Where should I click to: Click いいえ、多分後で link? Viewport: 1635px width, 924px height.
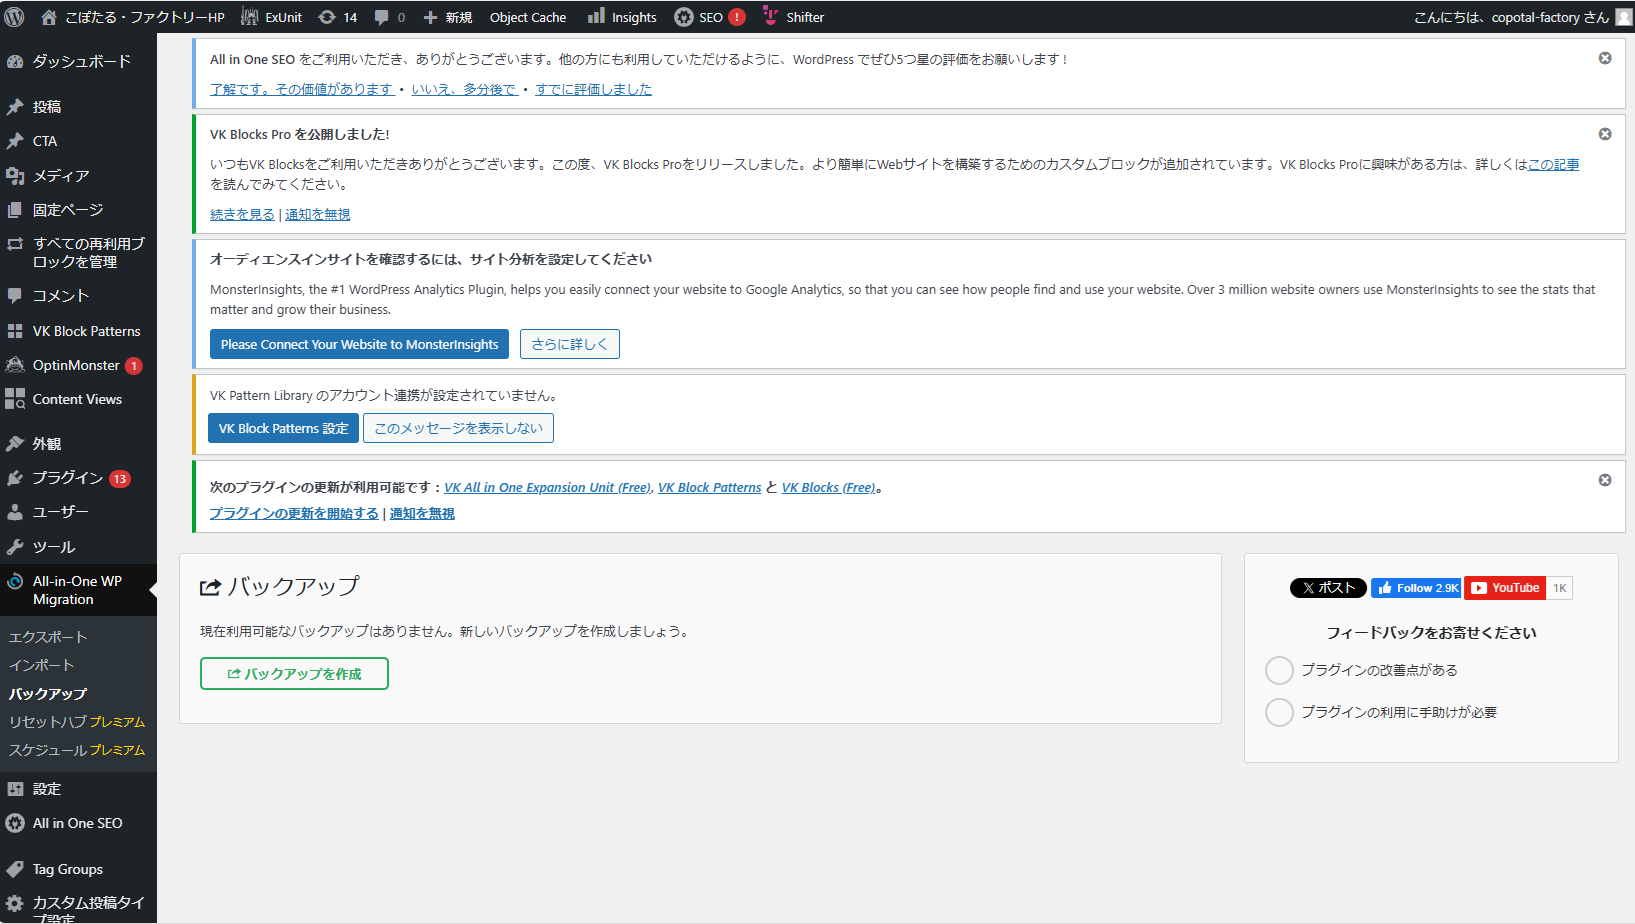(x=464, y=89)
